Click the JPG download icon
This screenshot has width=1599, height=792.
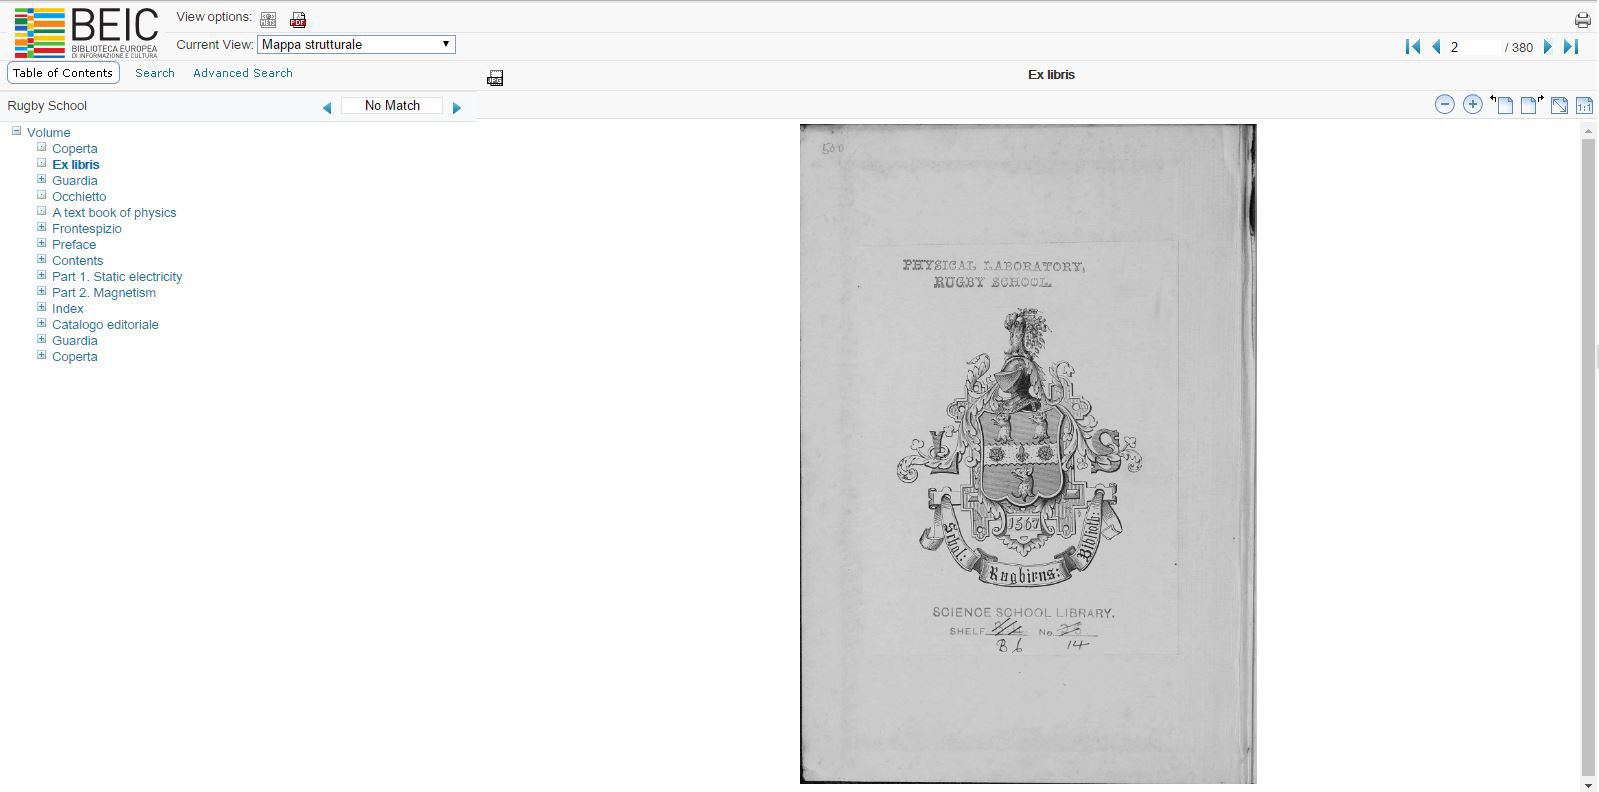tap(495, 78)
